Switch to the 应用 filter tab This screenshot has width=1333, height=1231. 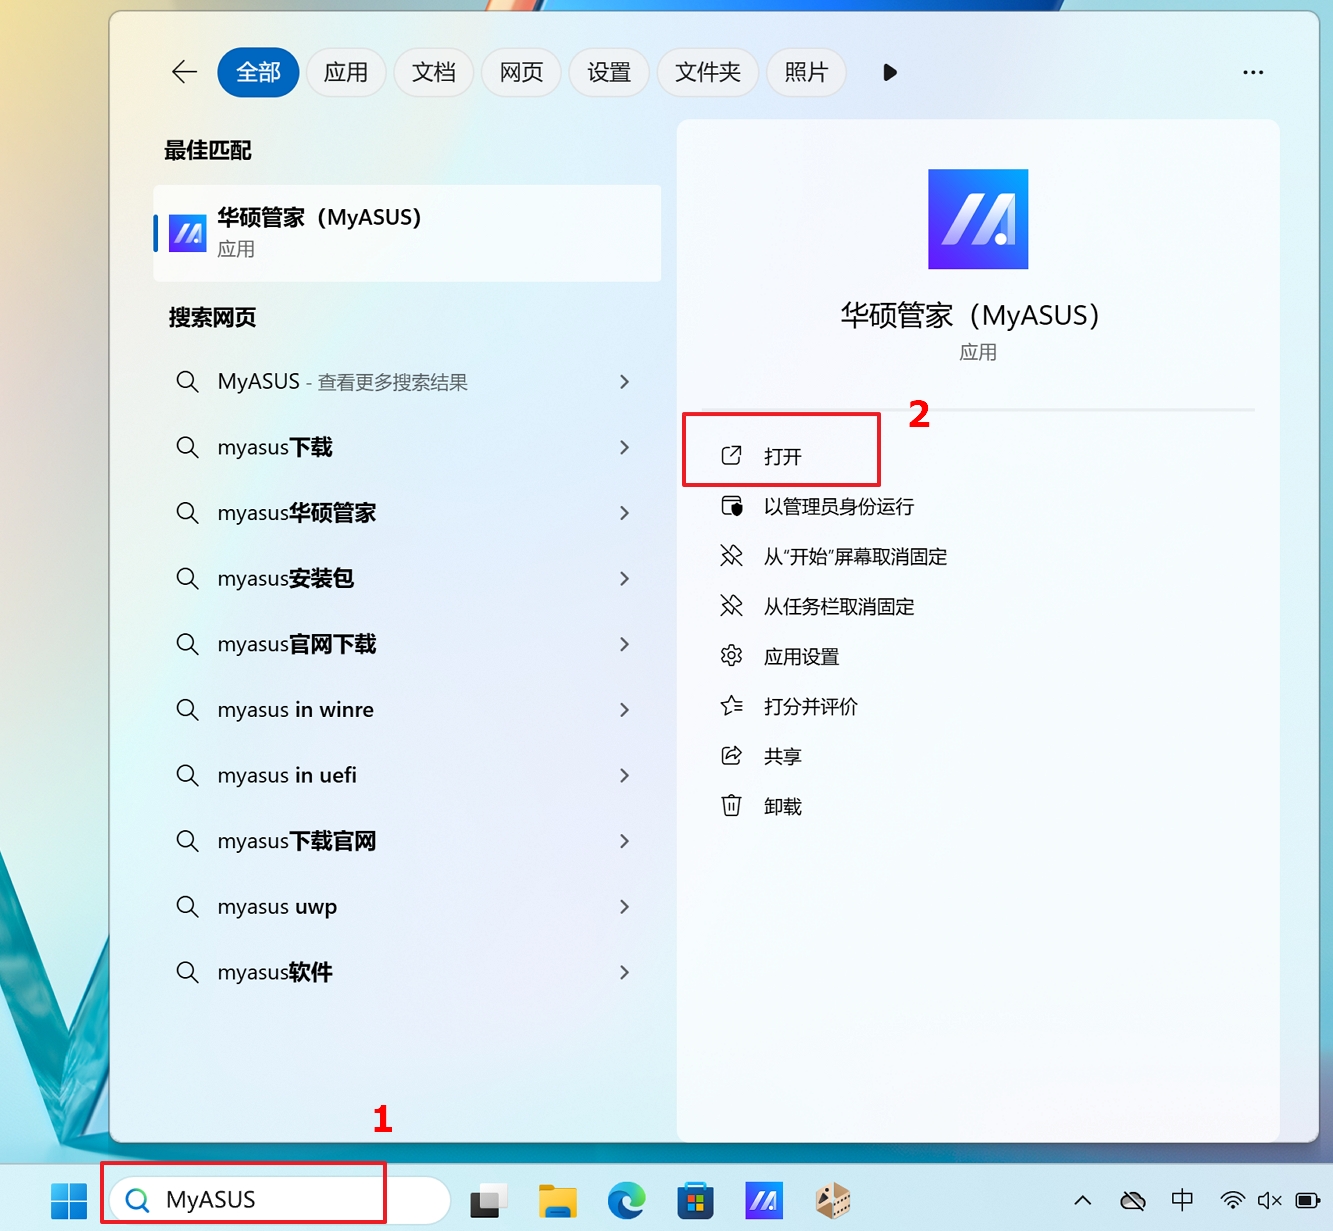click(346, 72)
